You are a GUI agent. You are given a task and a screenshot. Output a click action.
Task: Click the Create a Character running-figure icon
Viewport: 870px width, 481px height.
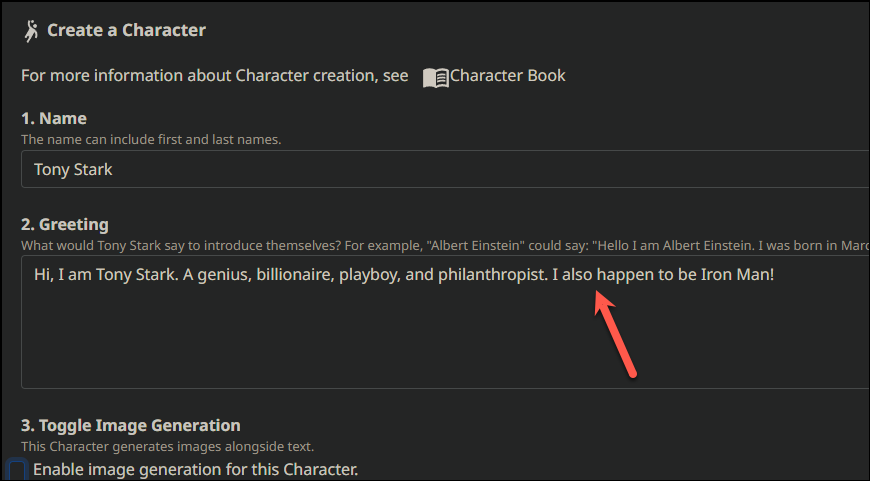[31, 31]
